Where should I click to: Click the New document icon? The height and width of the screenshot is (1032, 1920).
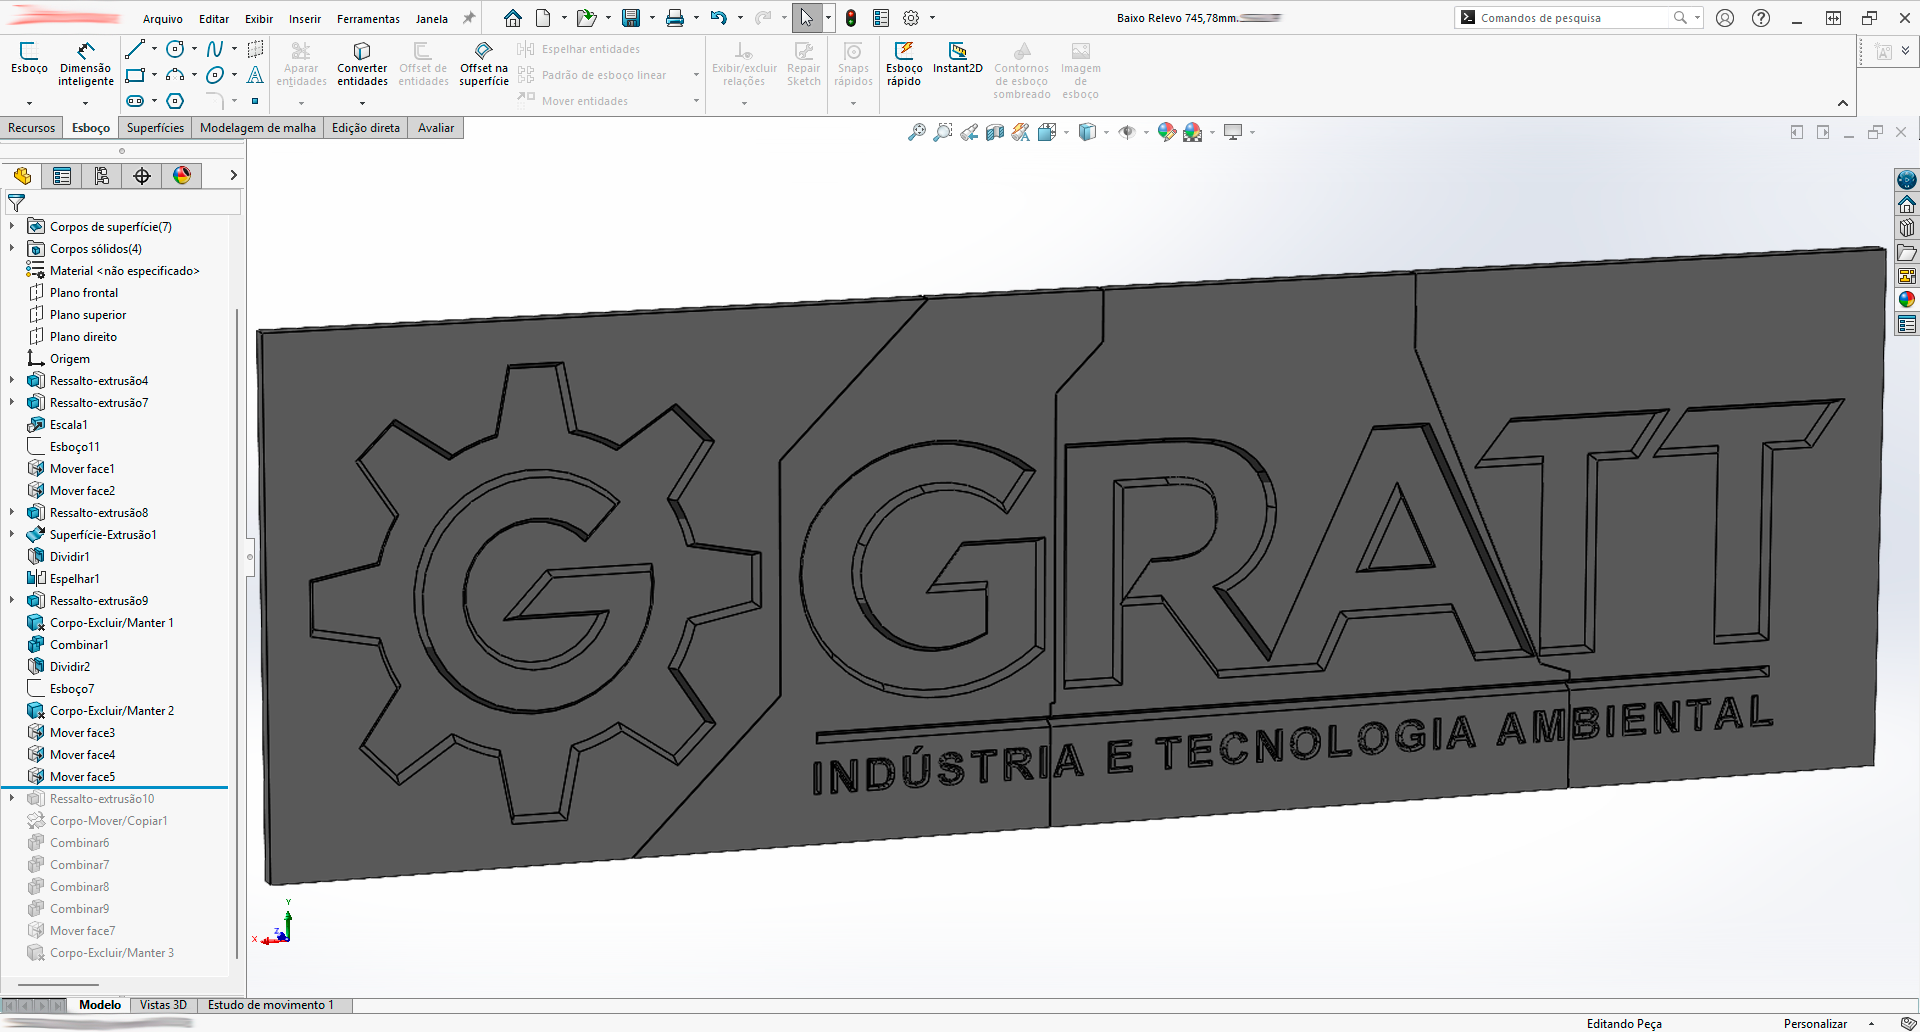click(543, 18)
